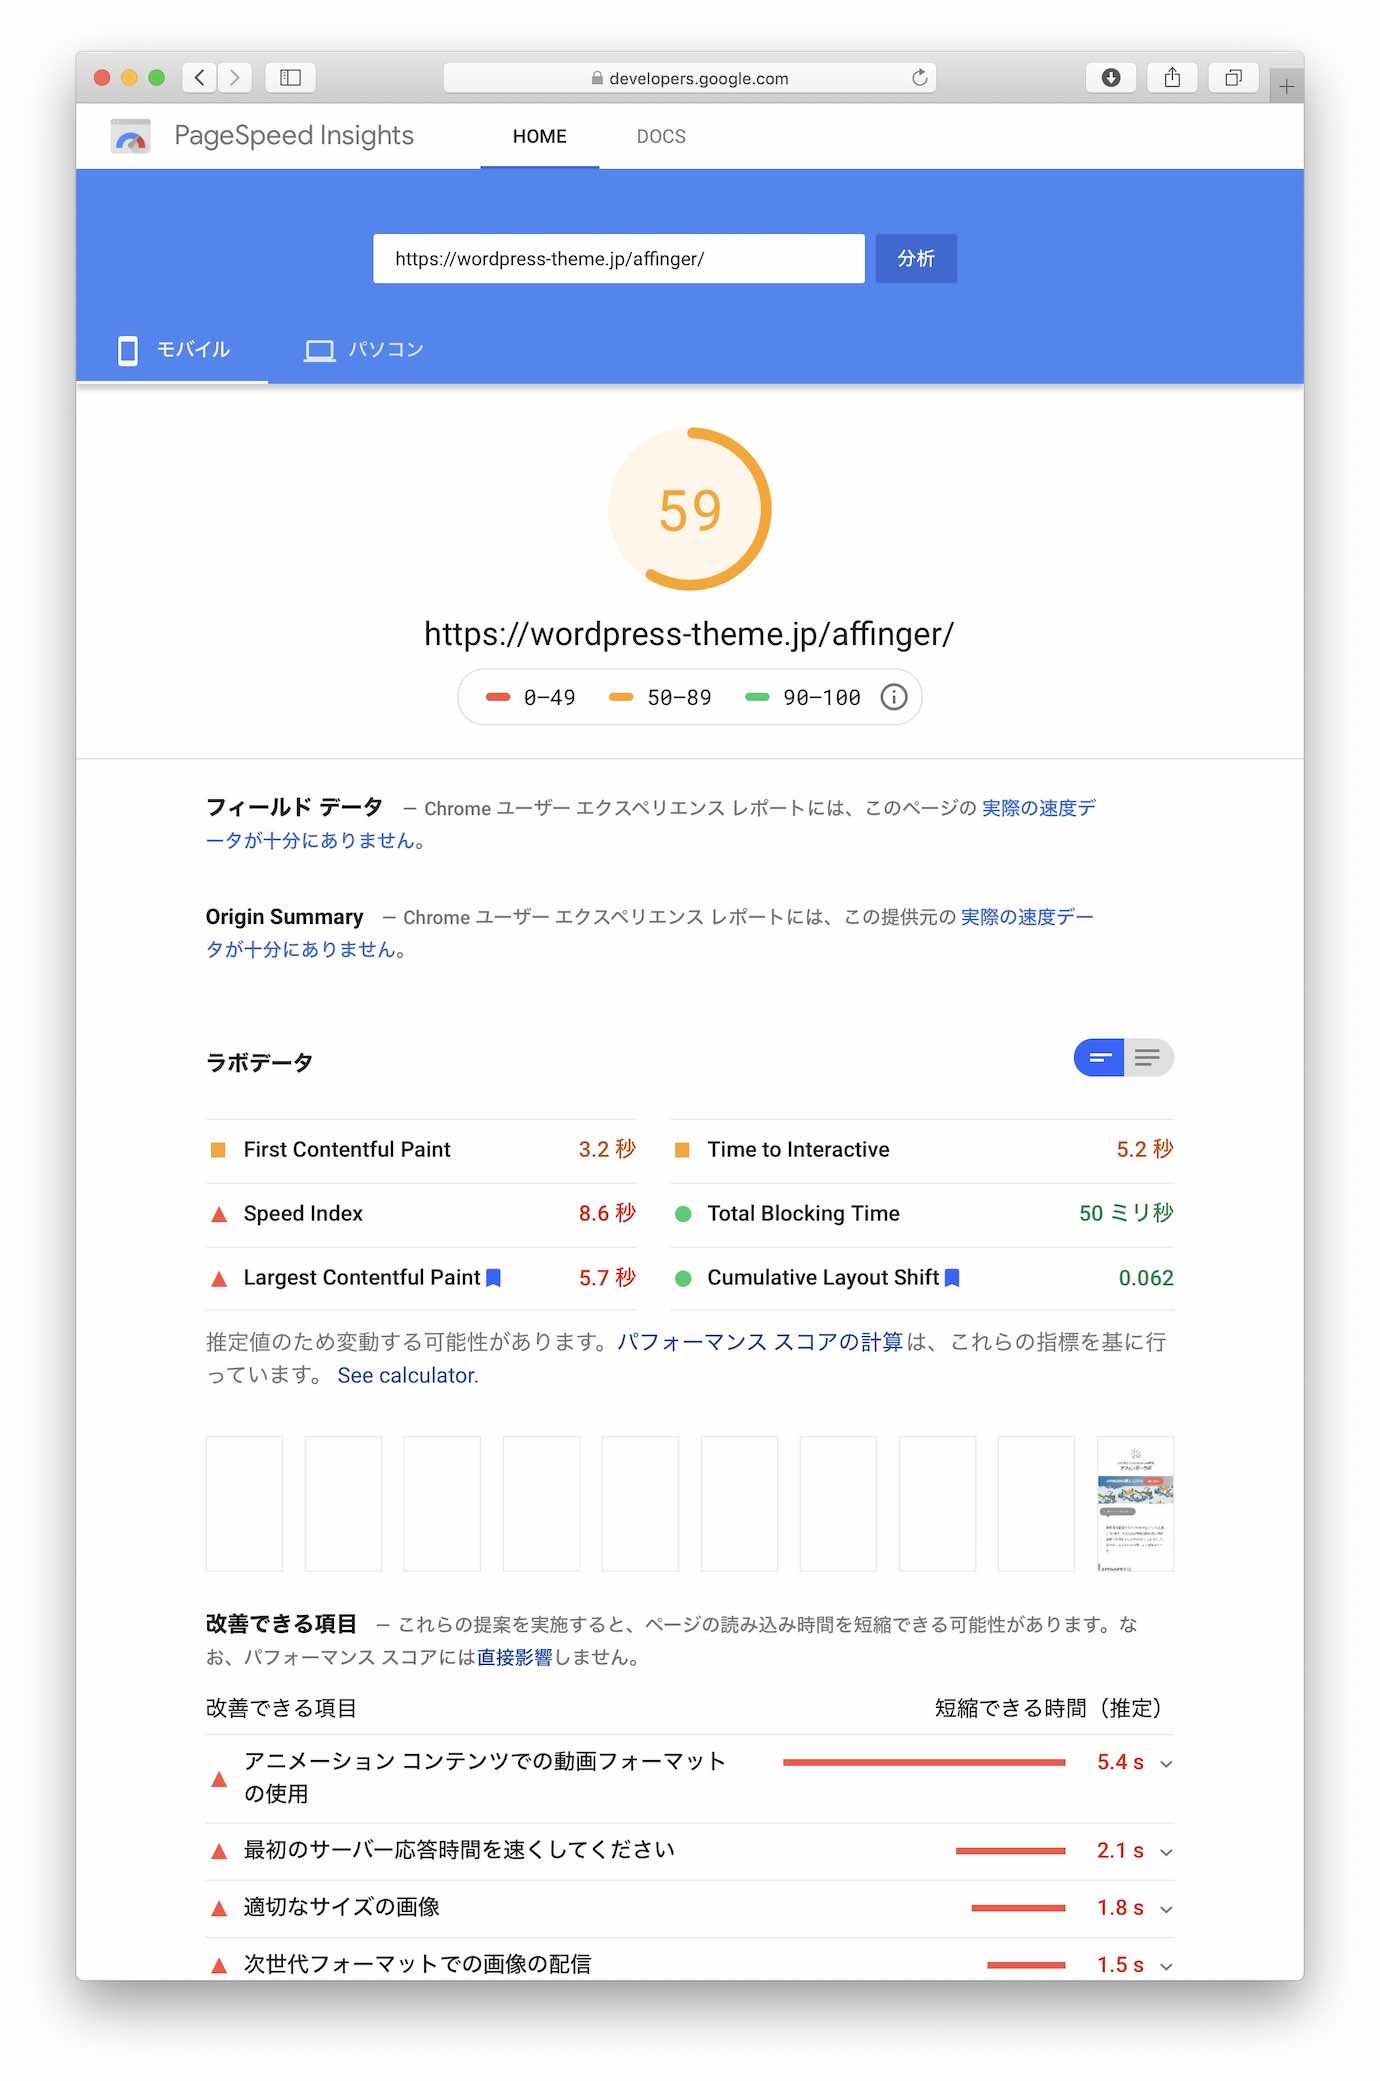Show the Safari tab overview

pyautogui.click(x=1234, y=78)
